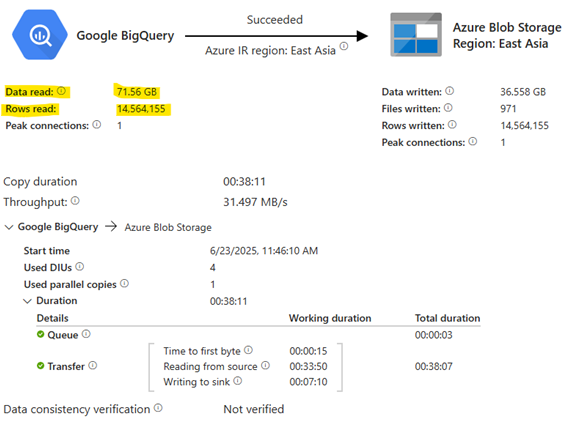
Task: Click the Used DIUs value 4
Action: pyautogui.click(x=213, y=268)
